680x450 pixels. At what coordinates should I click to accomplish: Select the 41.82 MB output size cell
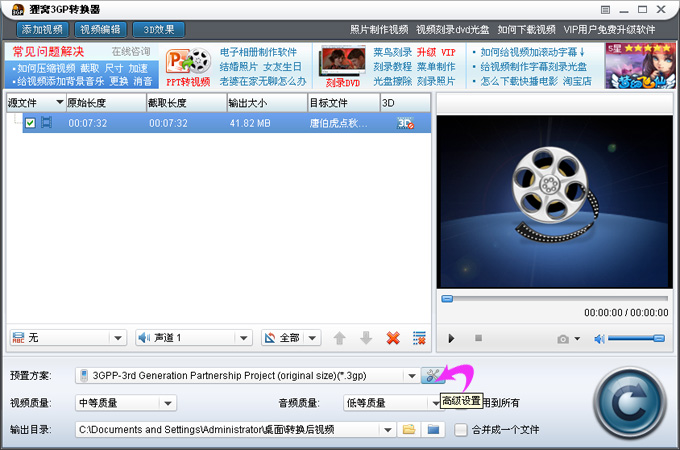click(250, 123)
